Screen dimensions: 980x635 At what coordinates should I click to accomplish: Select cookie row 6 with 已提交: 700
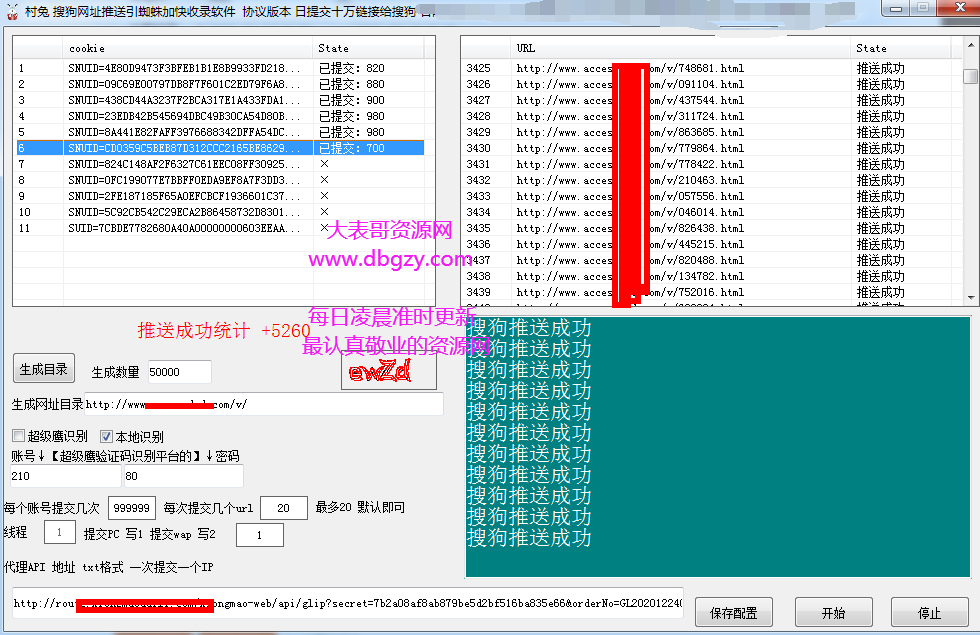click(x=220, y=148)
